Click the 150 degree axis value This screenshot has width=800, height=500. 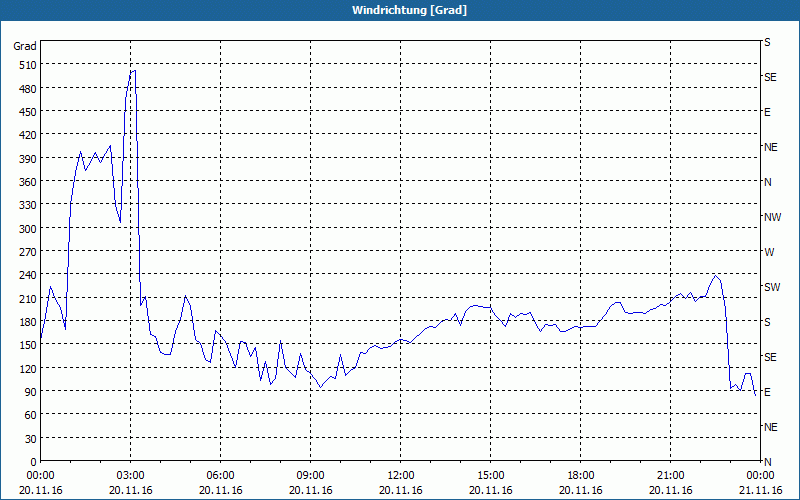tap(28, 345)
